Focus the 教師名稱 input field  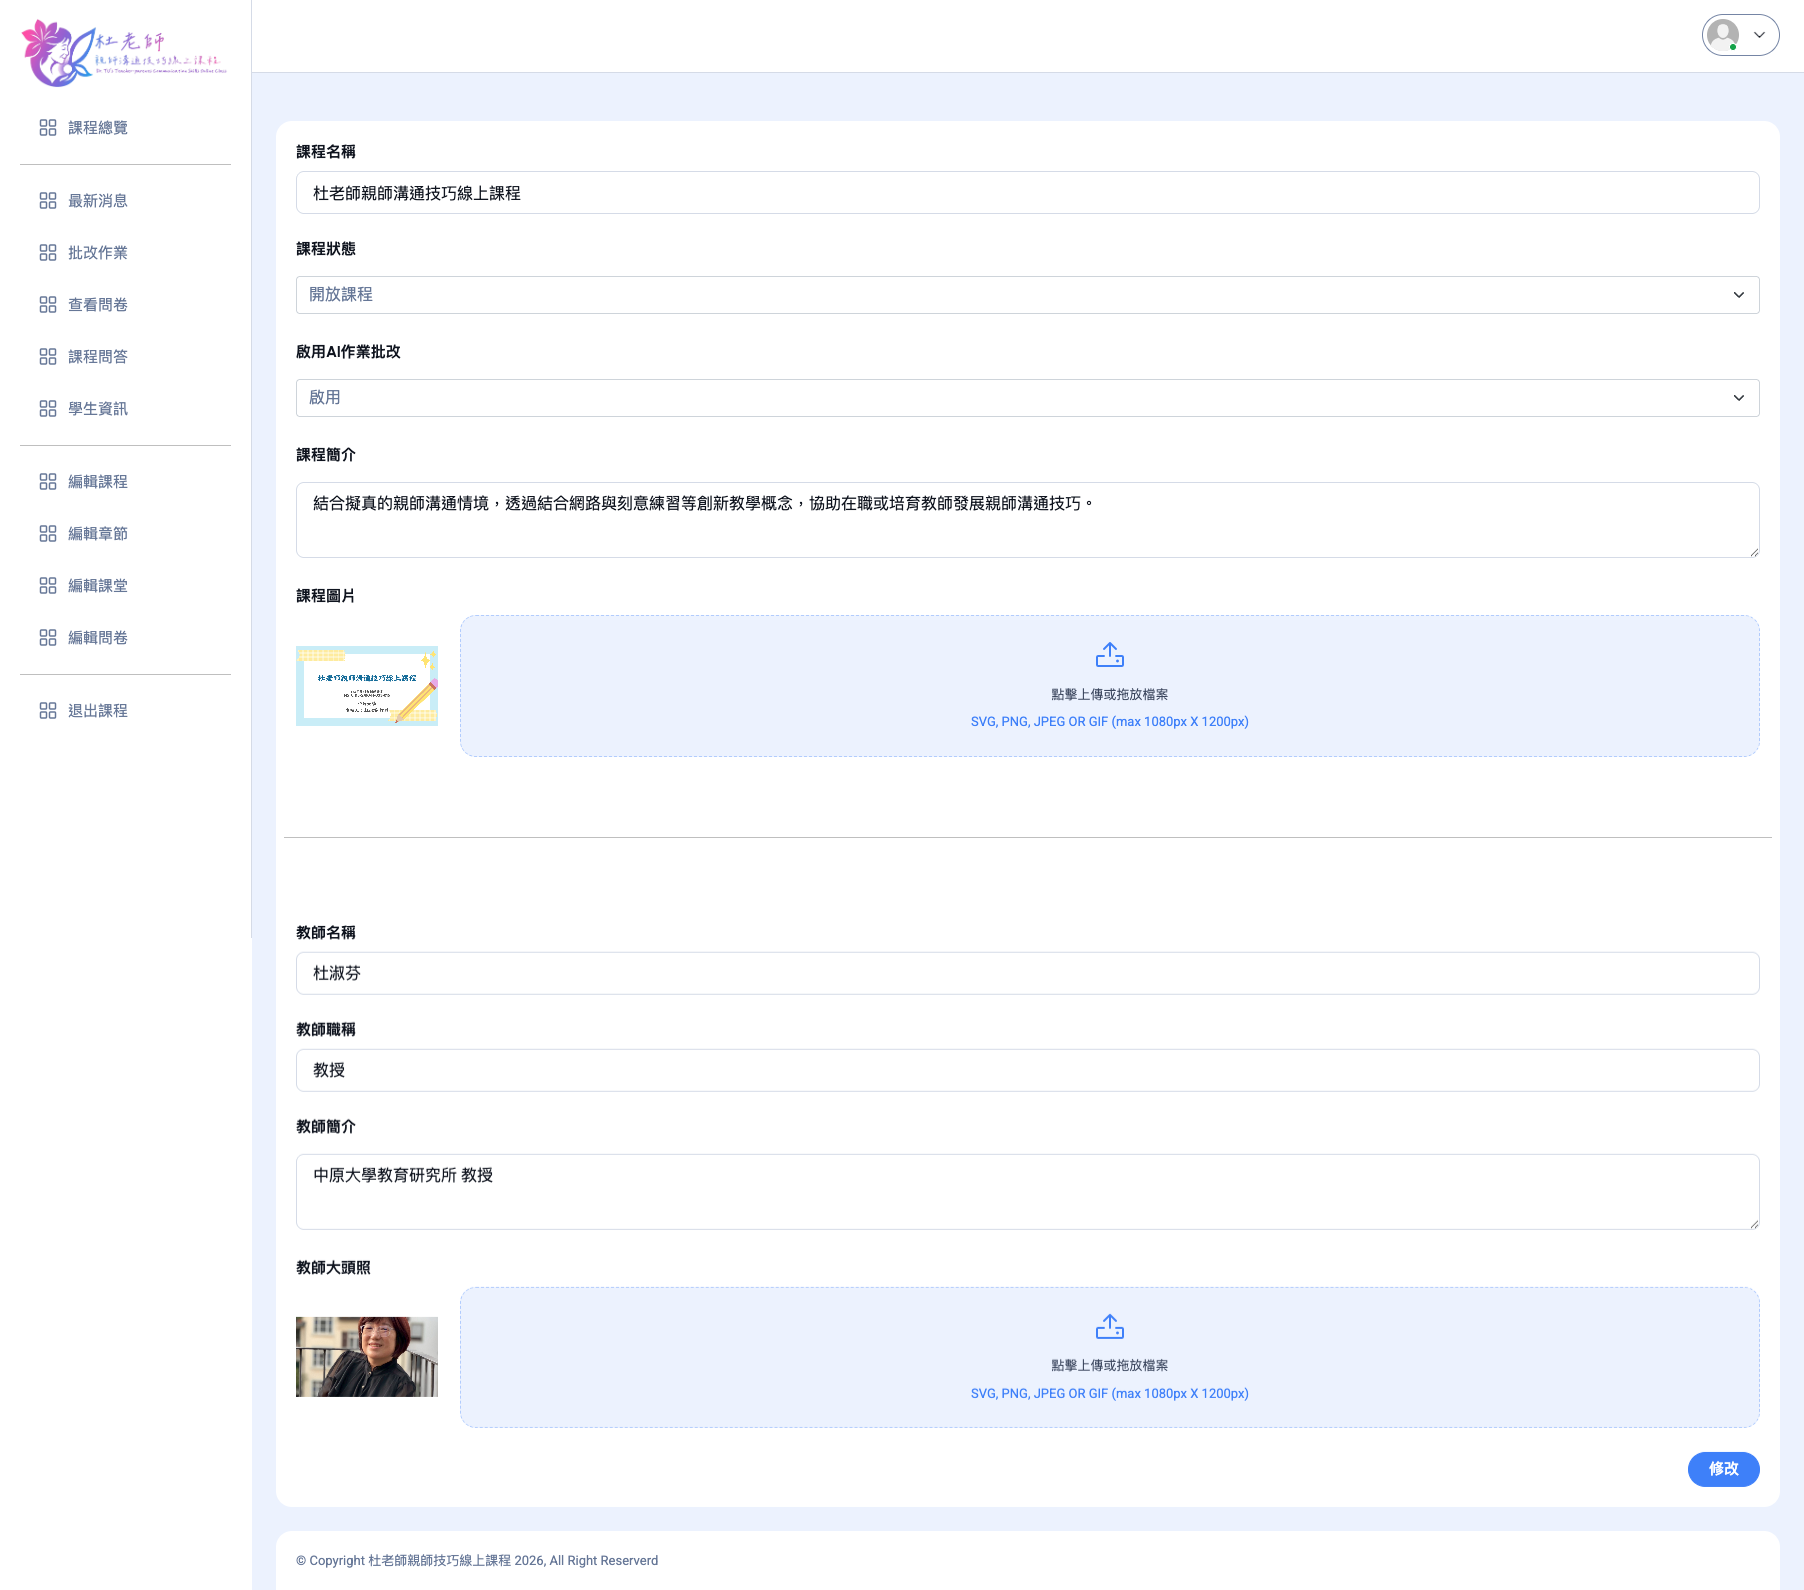point(1027,973)
